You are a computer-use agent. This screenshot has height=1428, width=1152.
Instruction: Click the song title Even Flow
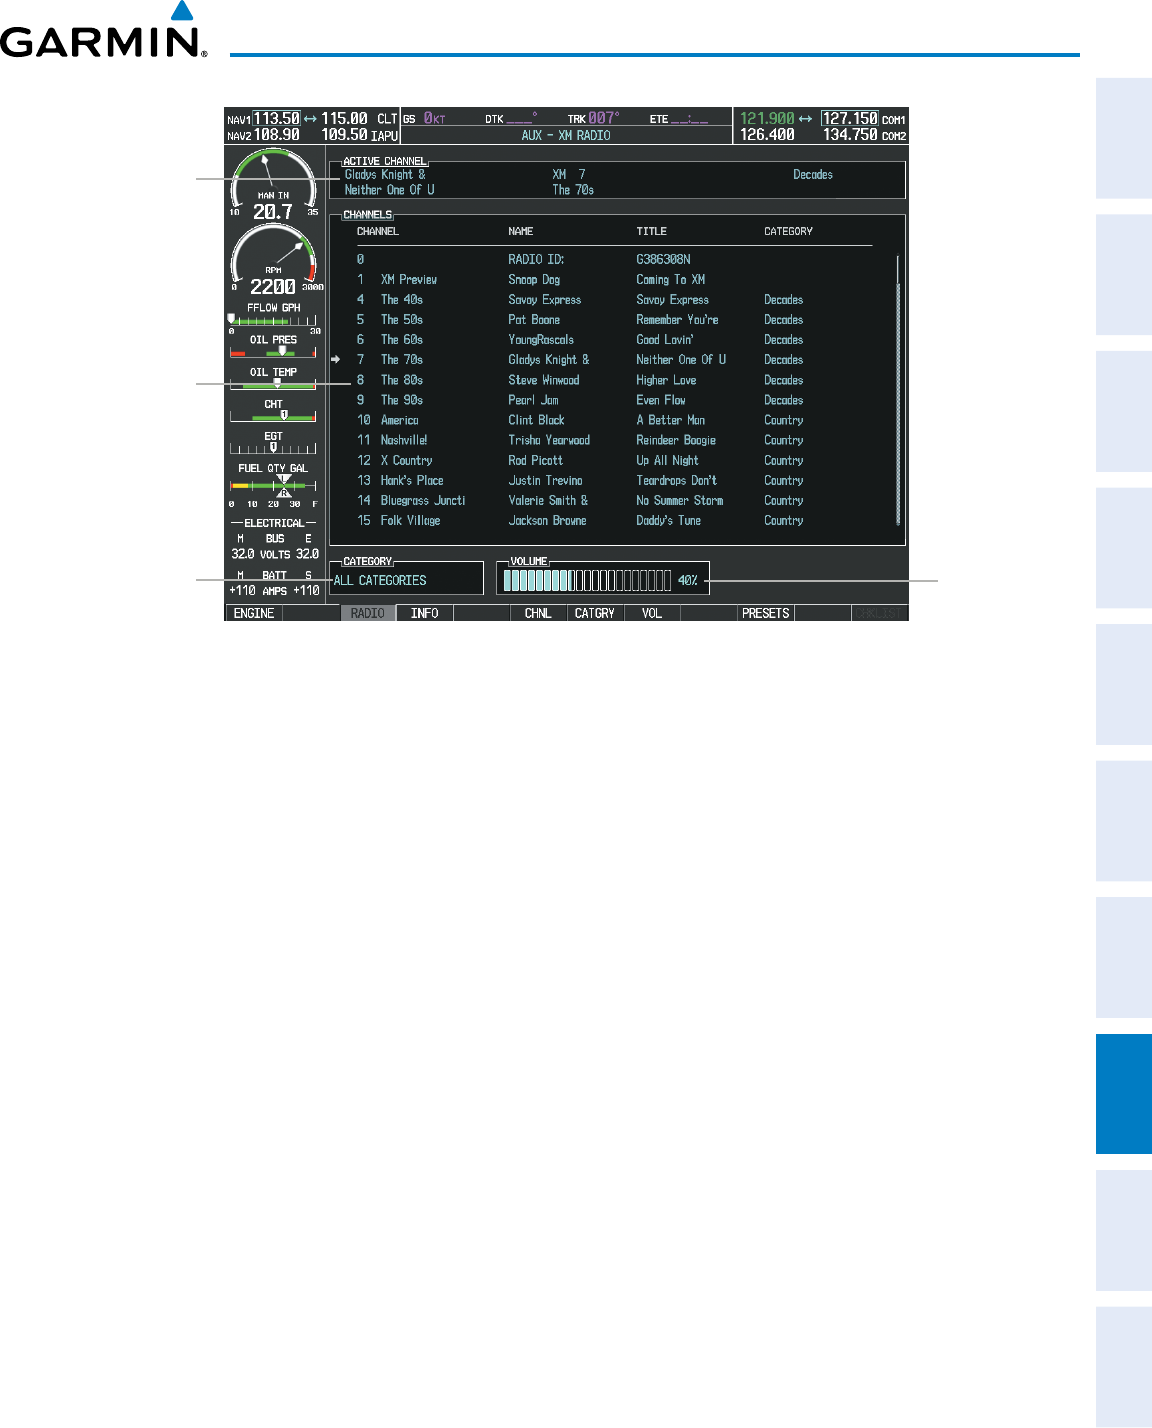click(x=661, y=400)
